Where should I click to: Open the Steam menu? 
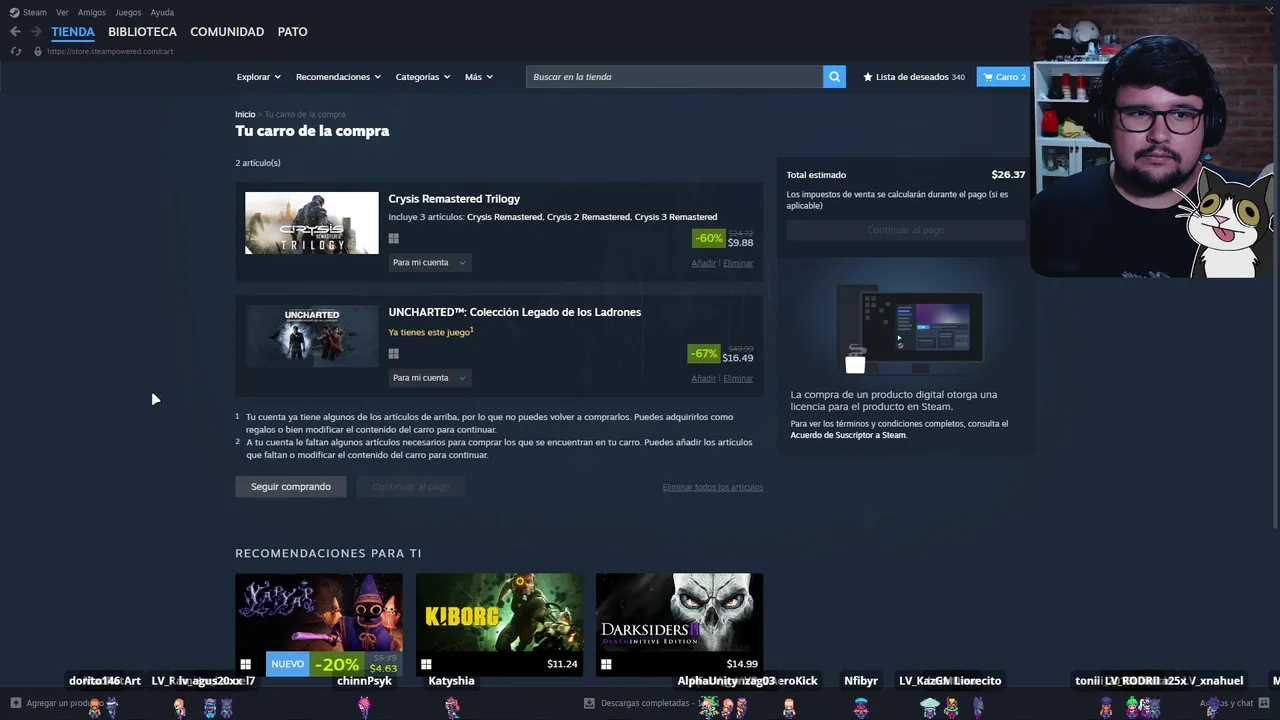(35, 12)
